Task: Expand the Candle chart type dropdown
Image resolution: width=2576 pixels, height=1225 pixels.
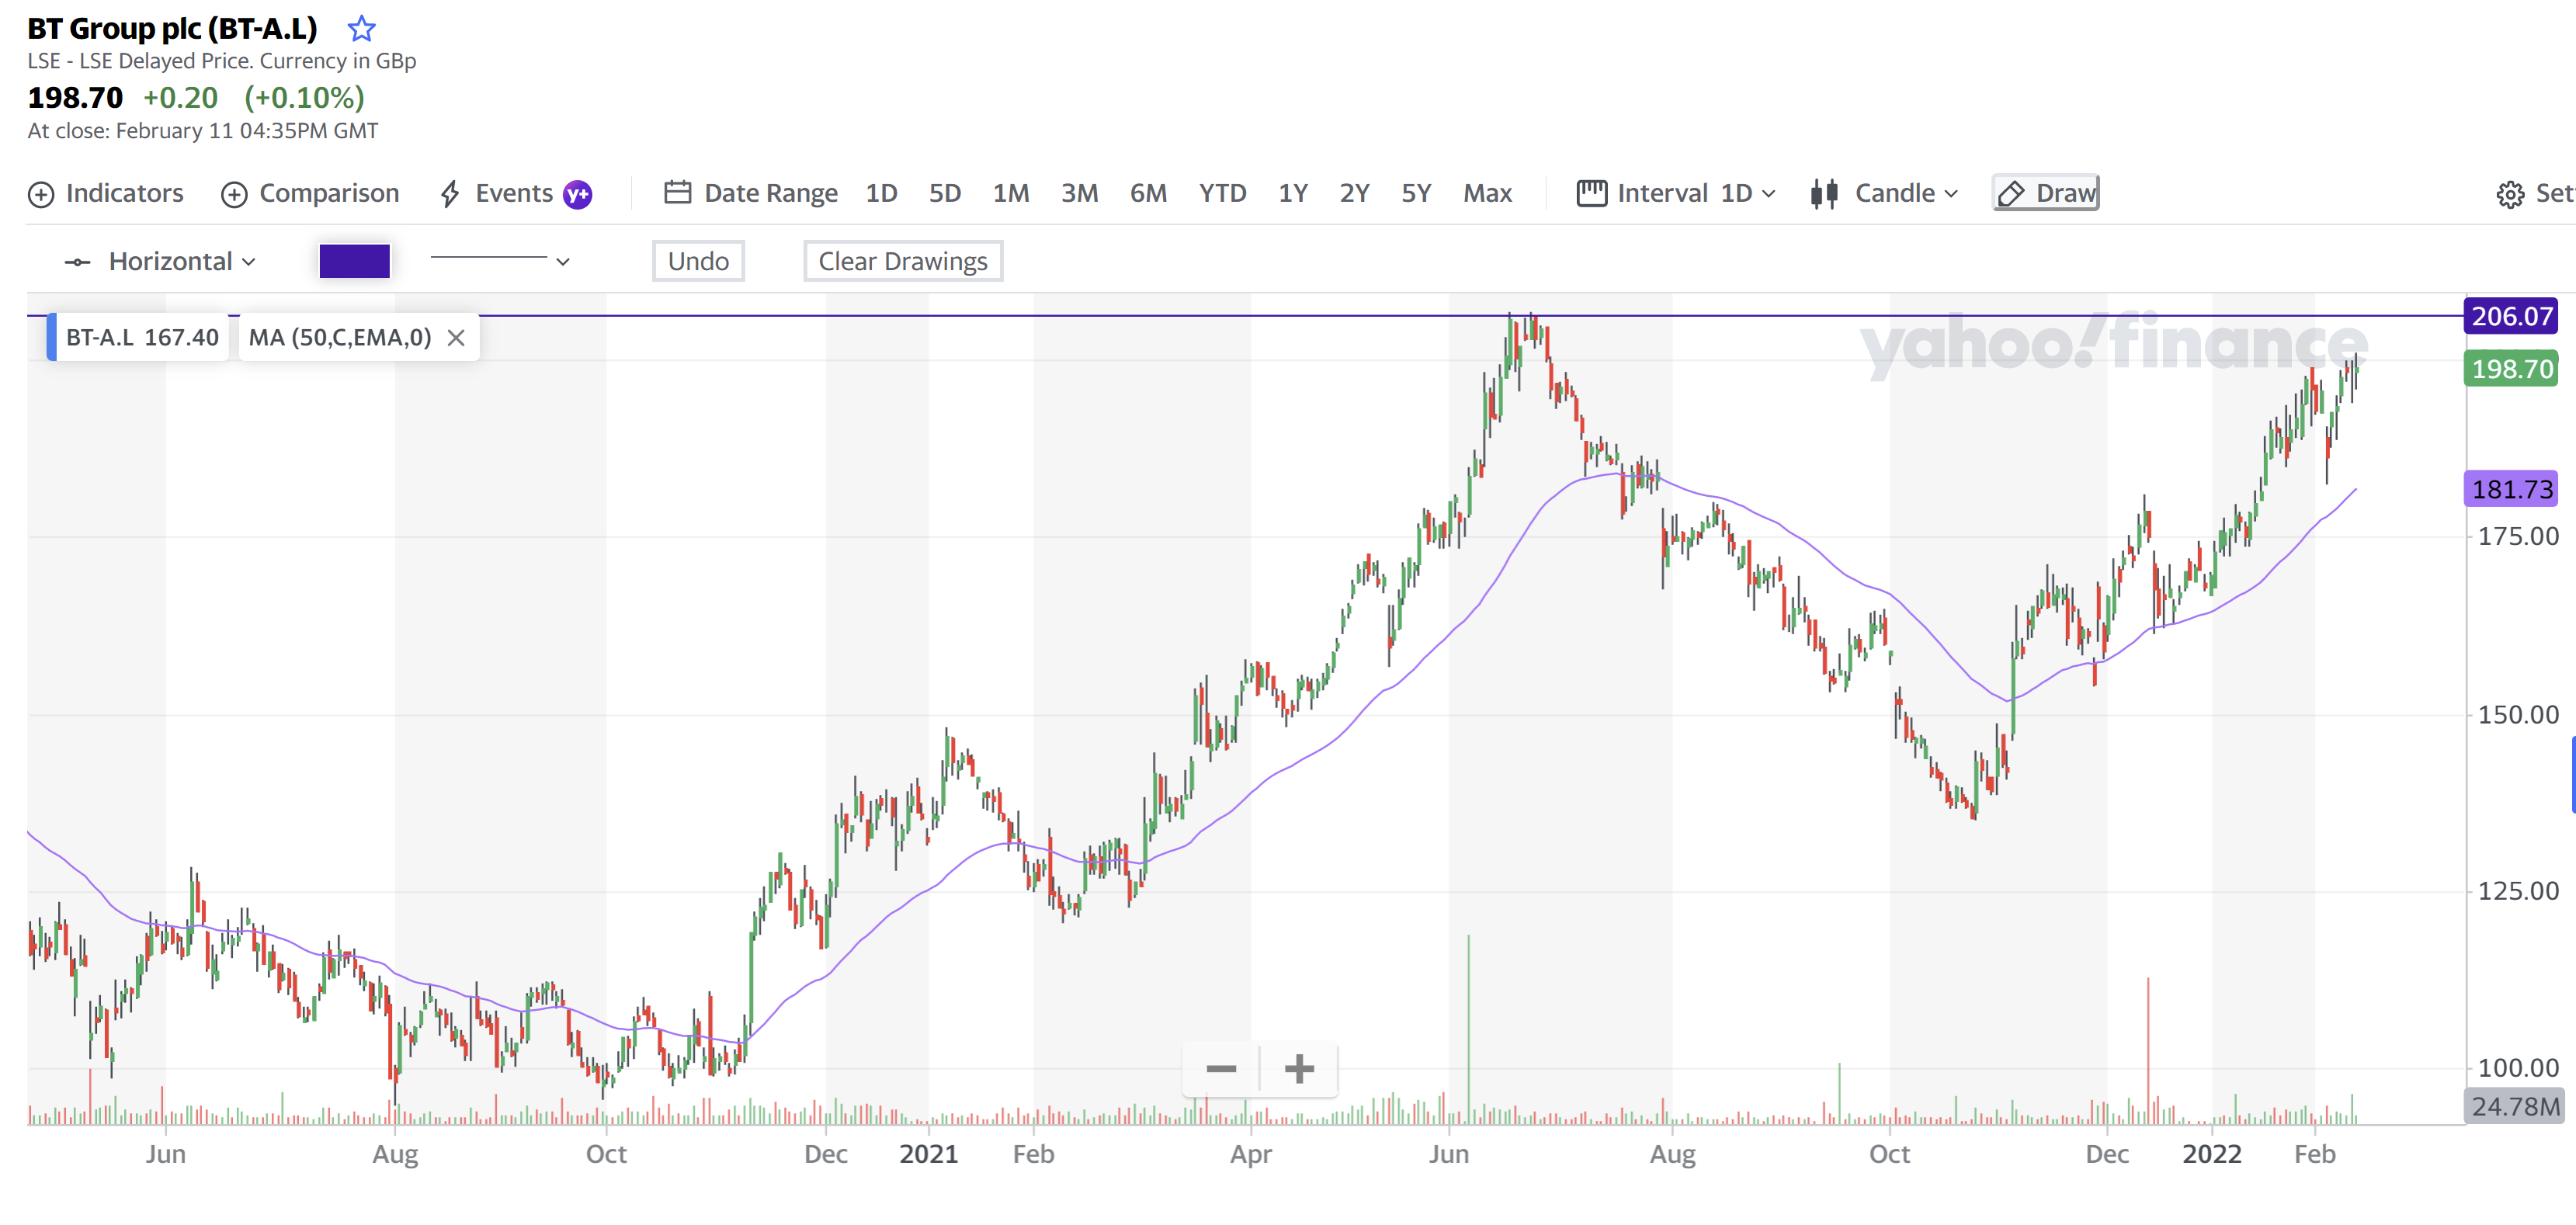Action: [x=1906, y=193]
